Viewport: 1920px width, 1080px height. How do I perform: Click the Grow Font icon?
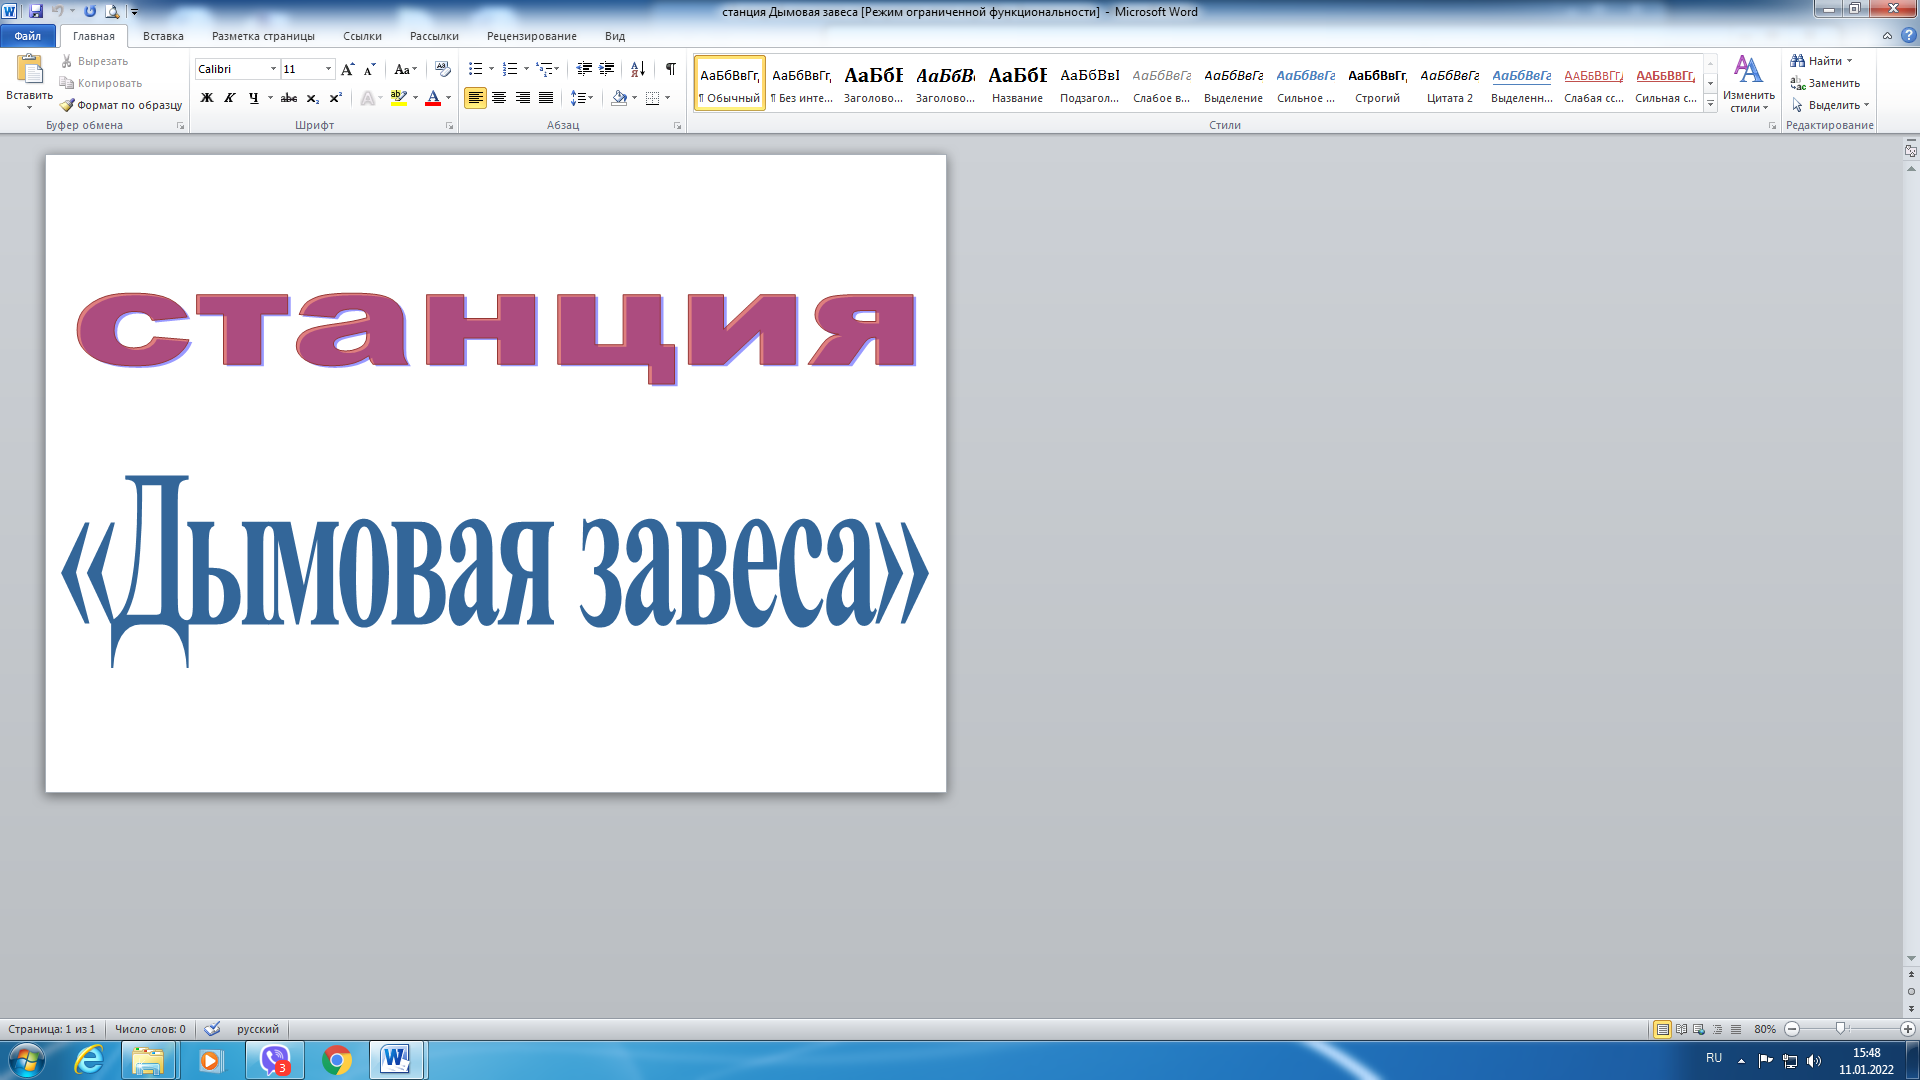tap(347, 69)
